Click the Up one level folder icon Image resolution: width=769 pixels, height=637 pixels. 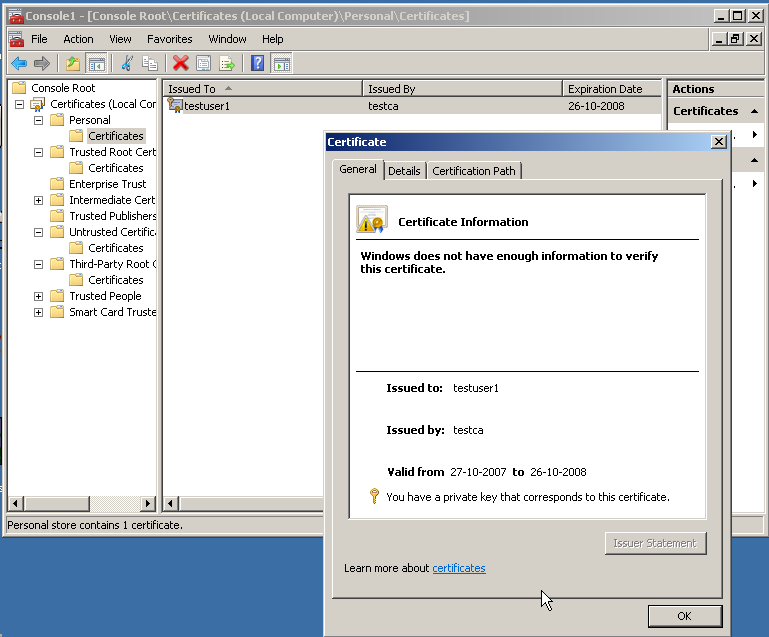(x=73, y=63)
